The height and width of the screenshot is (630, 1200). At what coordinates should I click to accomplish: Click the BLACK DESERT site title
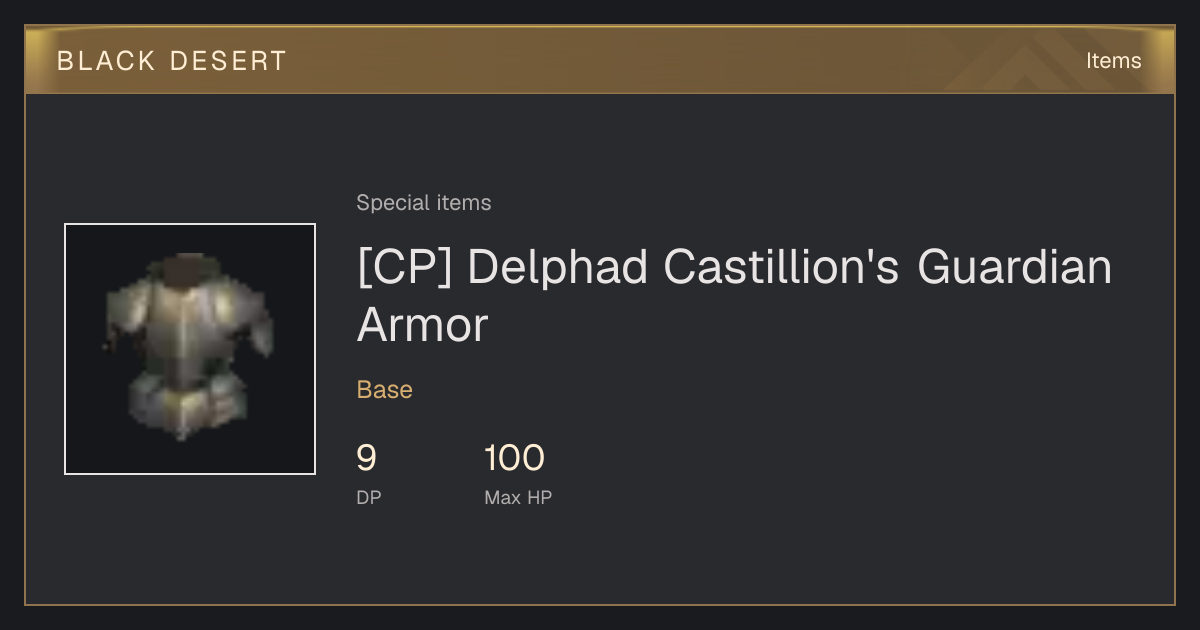[172, 61]
